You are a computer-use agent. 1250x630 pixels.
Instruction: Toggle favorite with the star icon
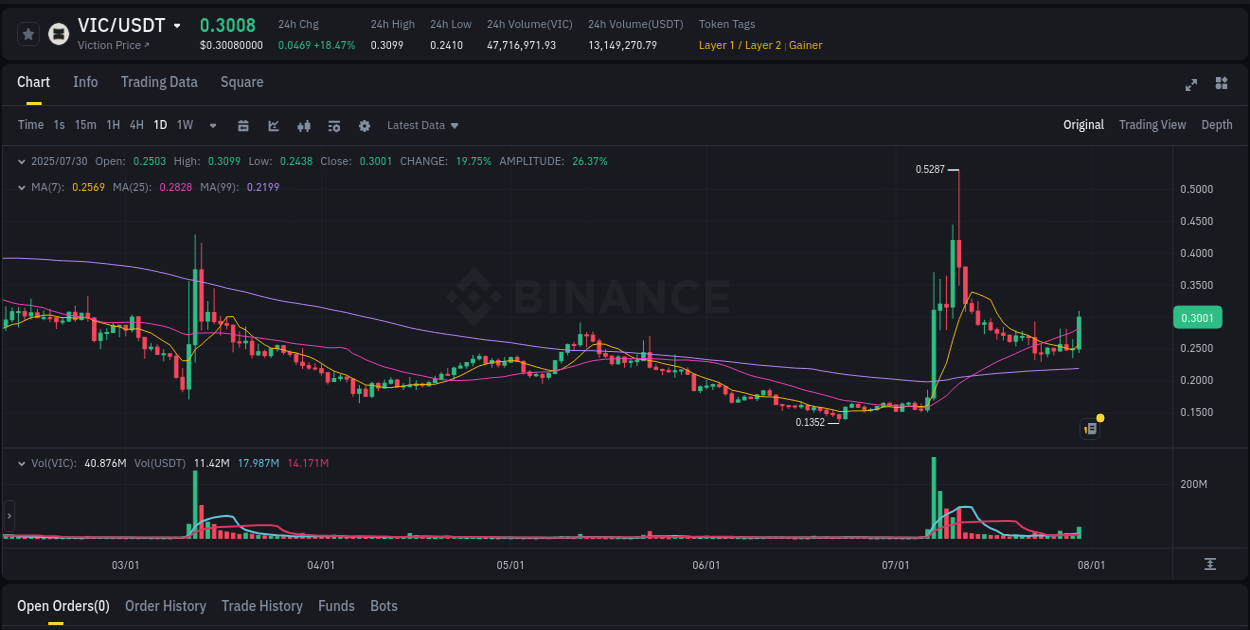(x=28, y=33)
